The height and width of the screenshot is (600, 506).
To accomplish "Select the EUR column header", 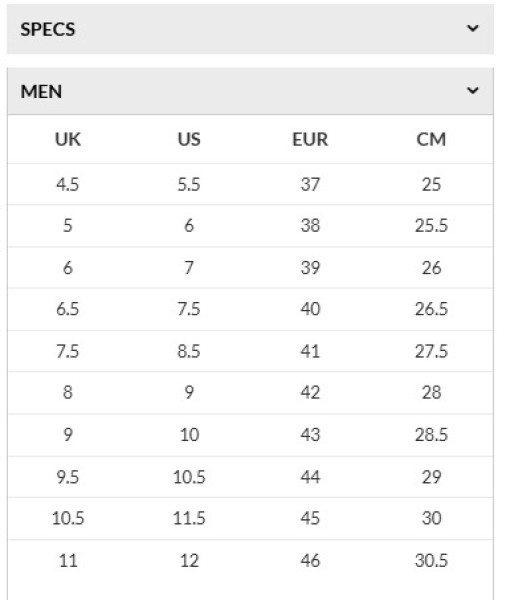I will (310, 139).
